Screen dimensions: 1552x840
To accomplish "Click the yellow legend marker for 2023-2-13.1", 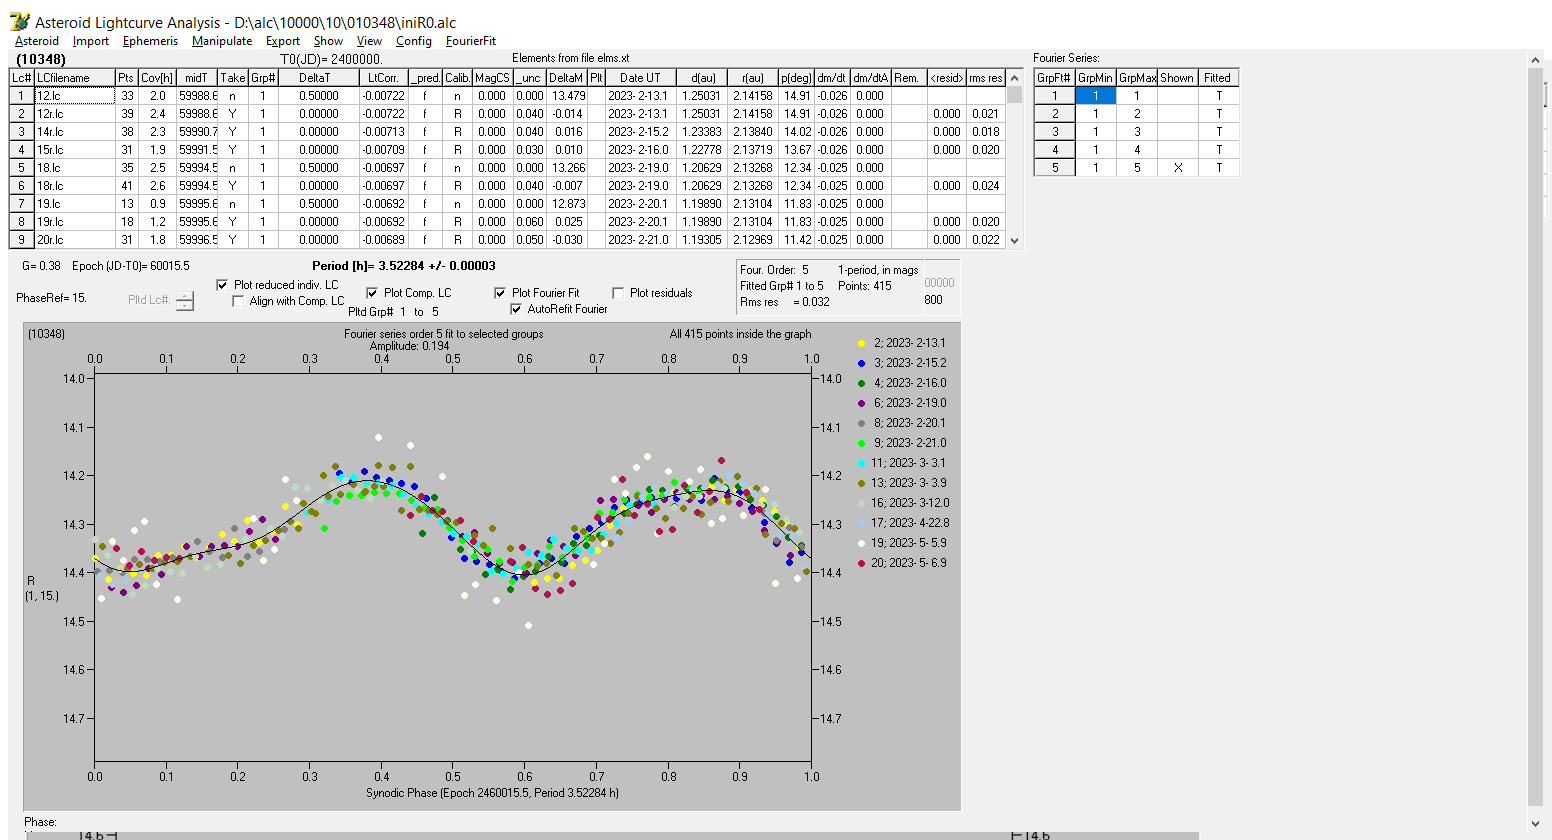I will click(x=861, y=343).
